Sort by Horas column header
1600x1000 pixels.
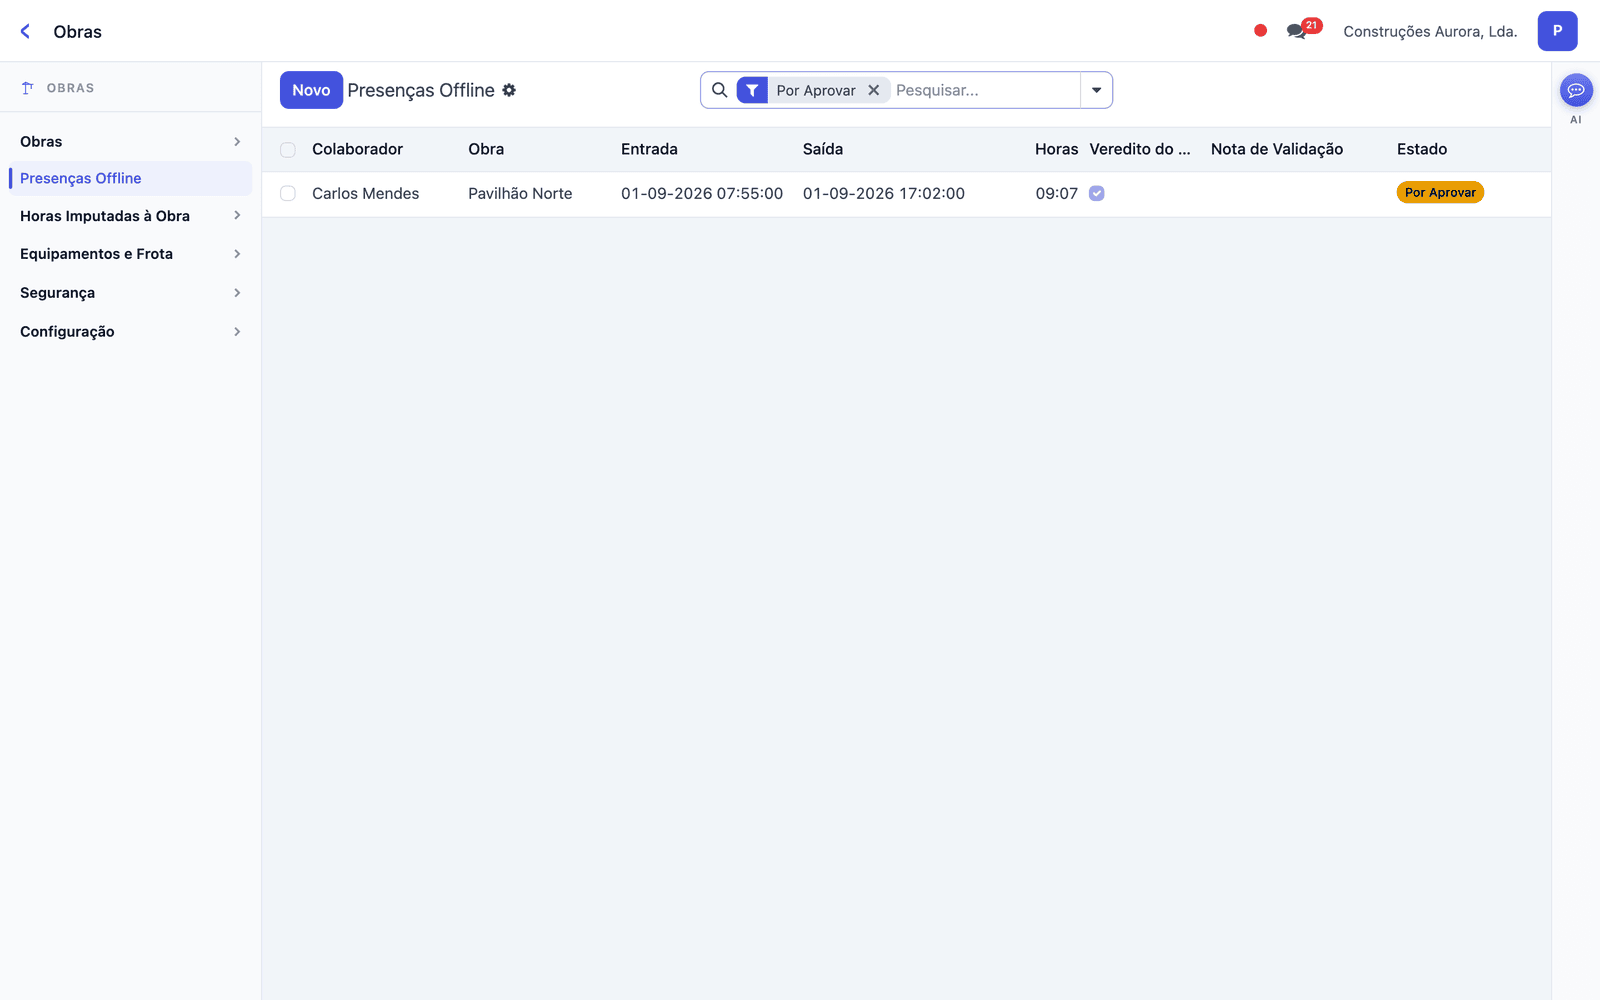[x=1056, y=149]
